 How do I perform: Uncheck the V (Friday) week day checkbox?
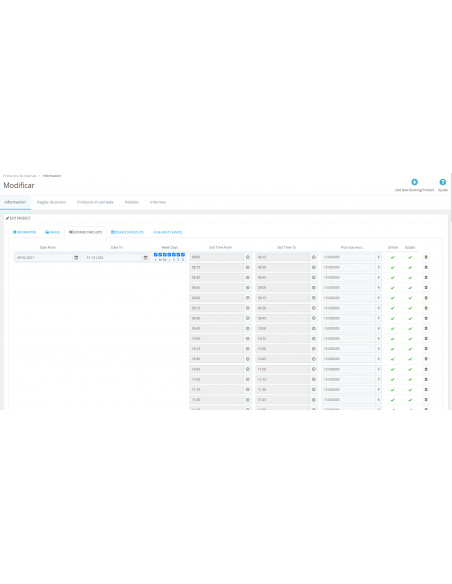(174, 255)
